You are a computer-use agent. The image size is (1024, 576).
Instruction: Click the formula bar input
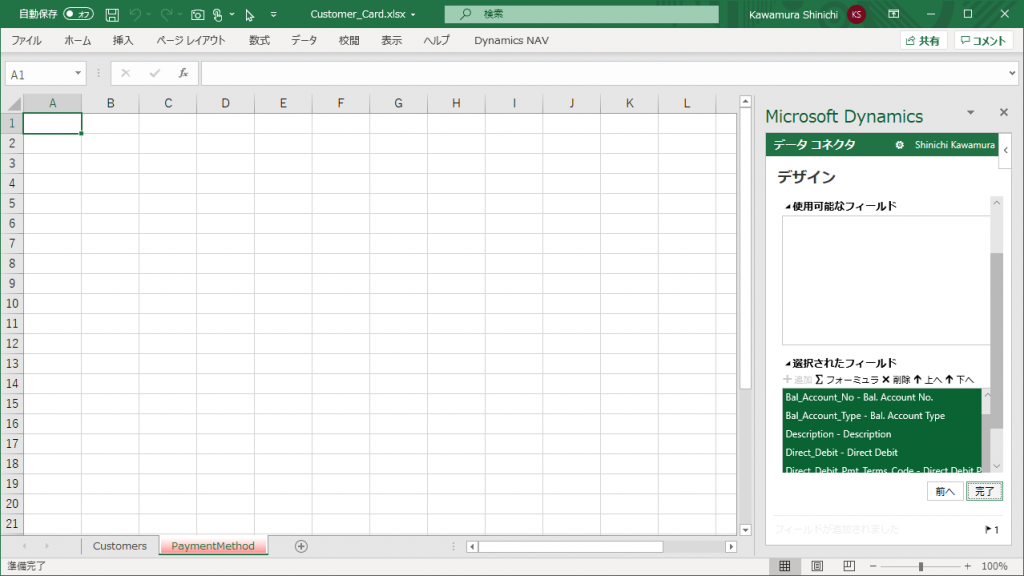click(x=604, y=73)
